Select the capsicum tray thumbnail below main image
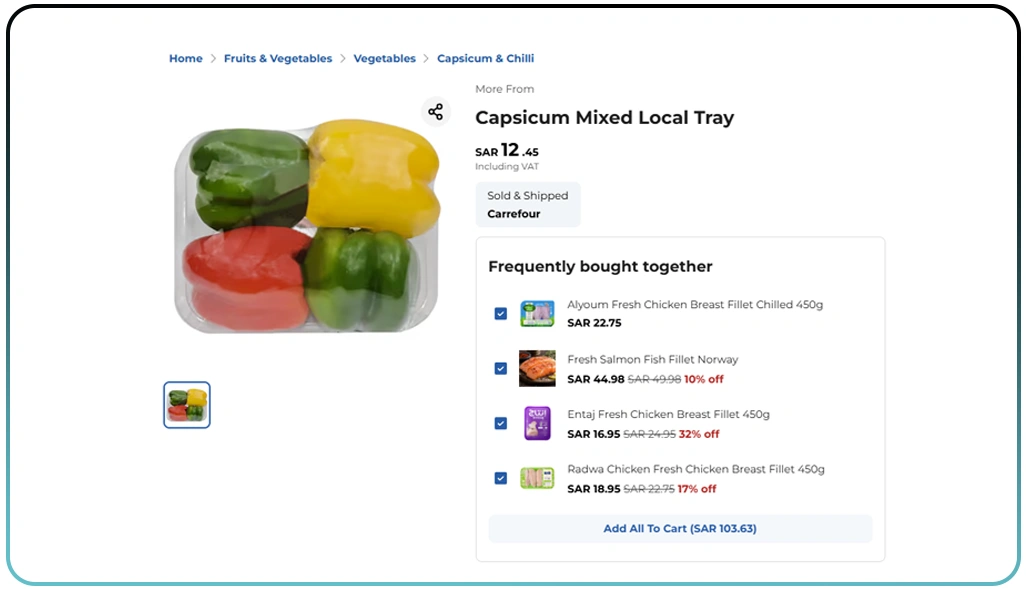The image size is (1026, 589). [x=186, y=404]
